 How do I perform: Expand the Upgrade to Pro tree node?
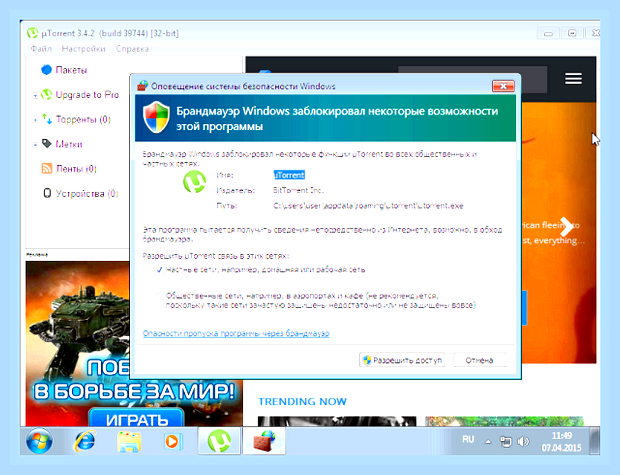pos(35,95)
